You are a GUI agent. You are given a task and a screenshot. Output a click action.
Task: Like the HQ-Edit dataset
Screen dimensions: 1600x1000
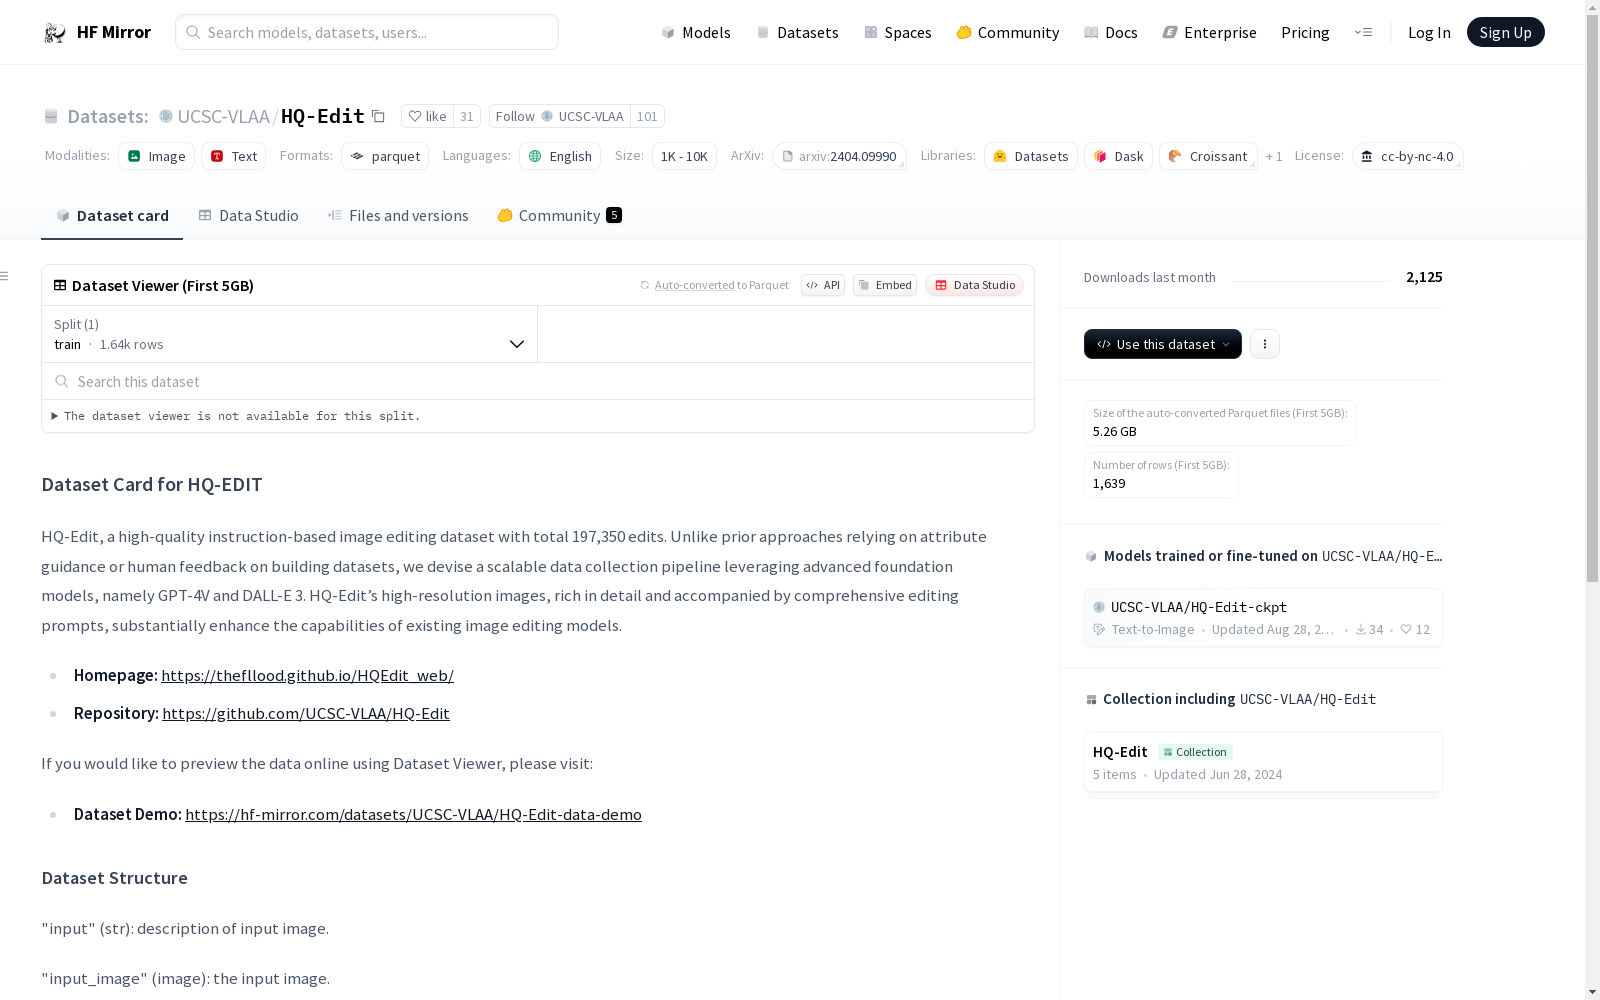(427, 116)
